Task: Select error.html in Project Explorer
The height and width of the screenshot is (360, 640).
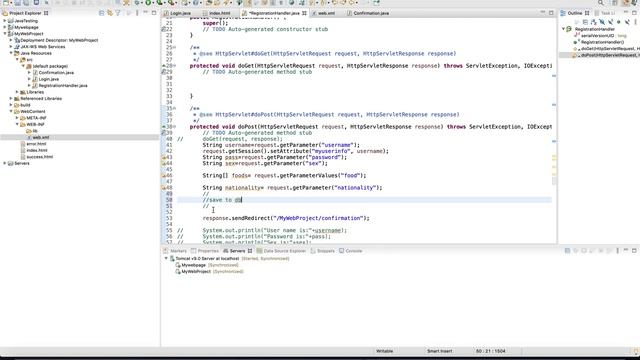Action: (36, 144)
